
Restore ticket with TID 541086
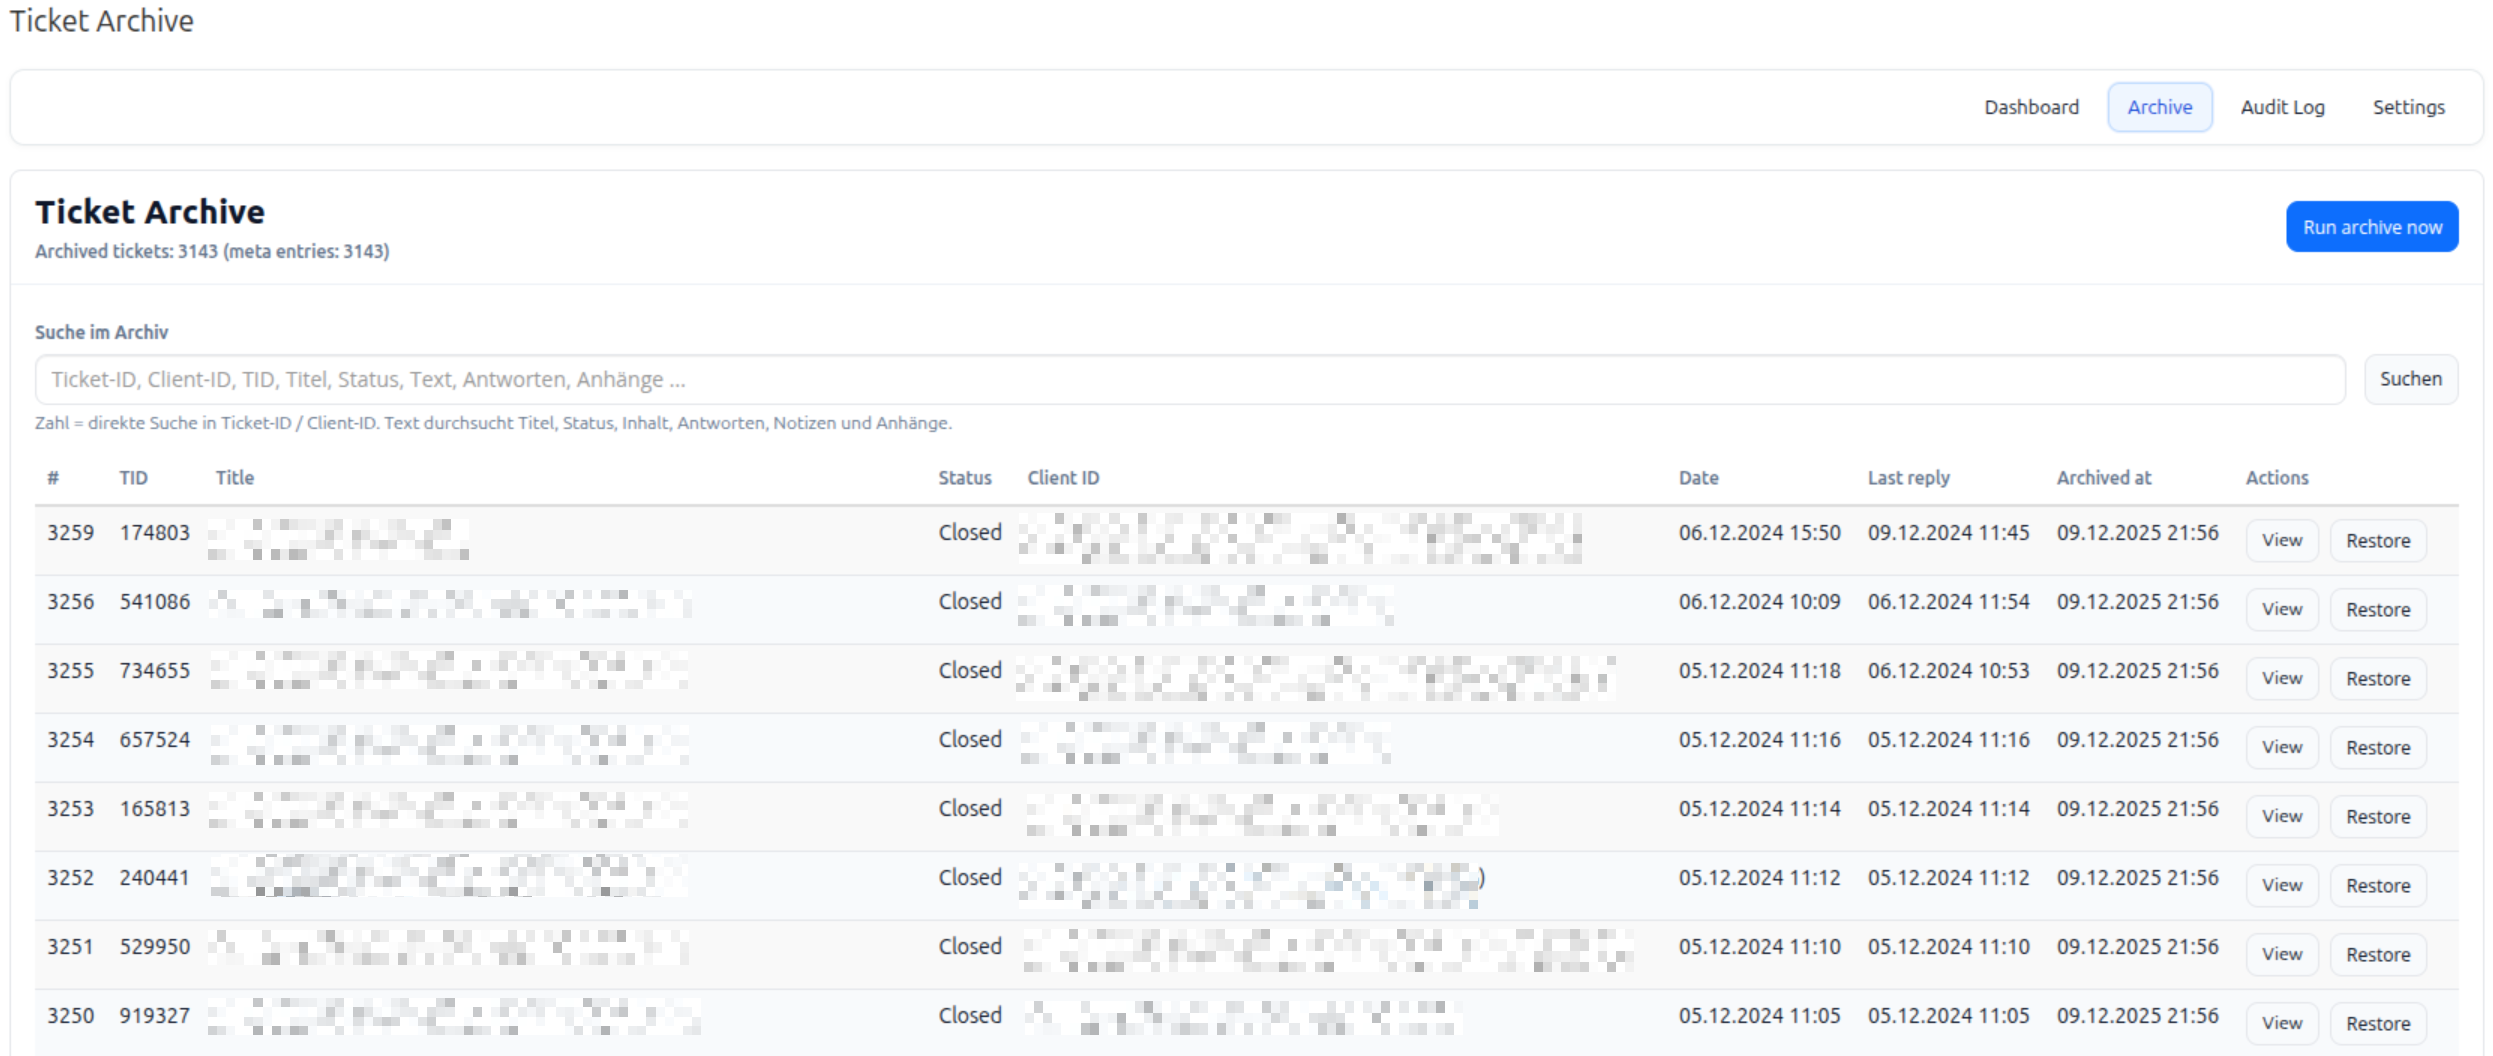point(2377,610)
